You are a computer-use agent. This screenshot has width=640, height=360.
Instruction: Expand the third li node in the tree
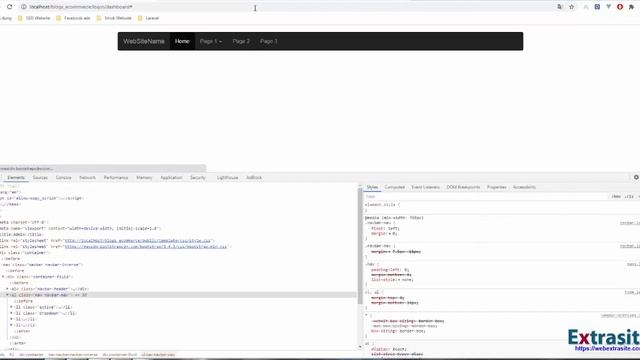coord(11,319)
